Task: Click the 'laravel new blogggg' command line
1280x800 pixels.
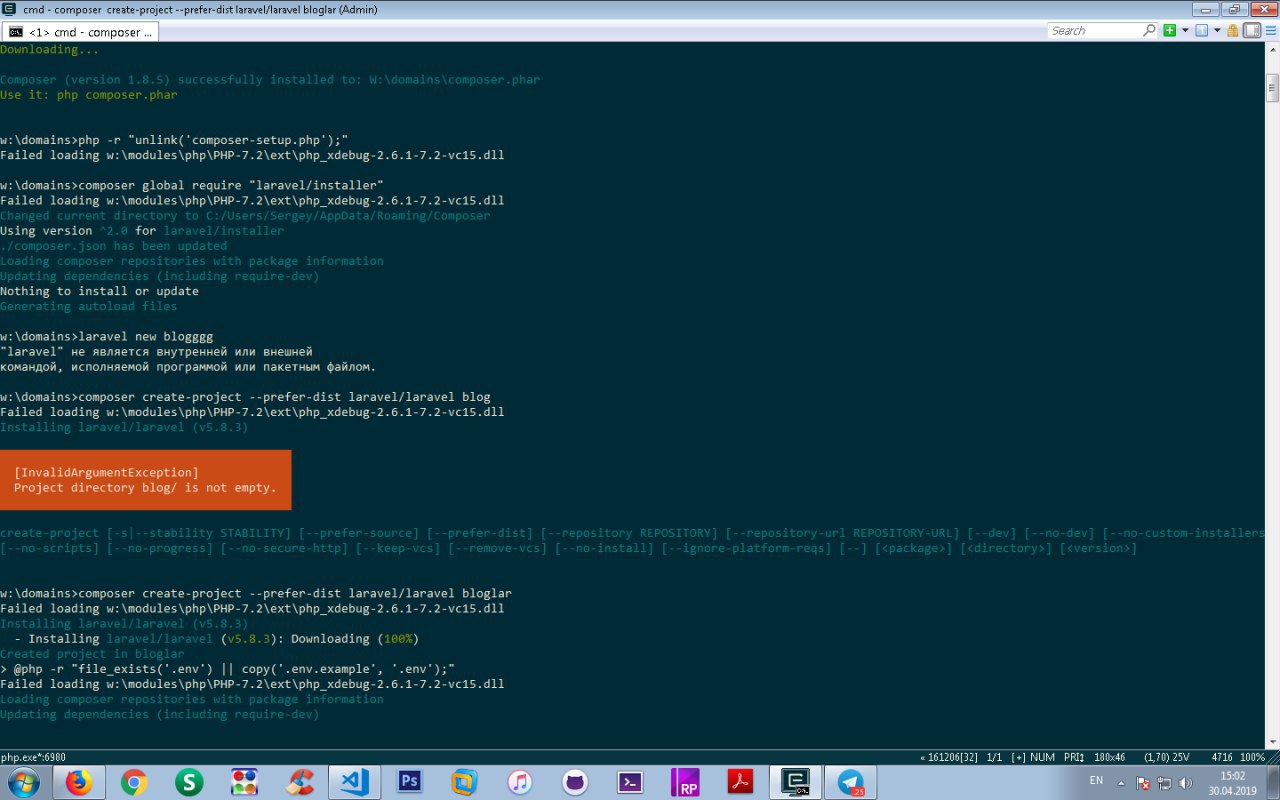Action: [x=107, y=337]
